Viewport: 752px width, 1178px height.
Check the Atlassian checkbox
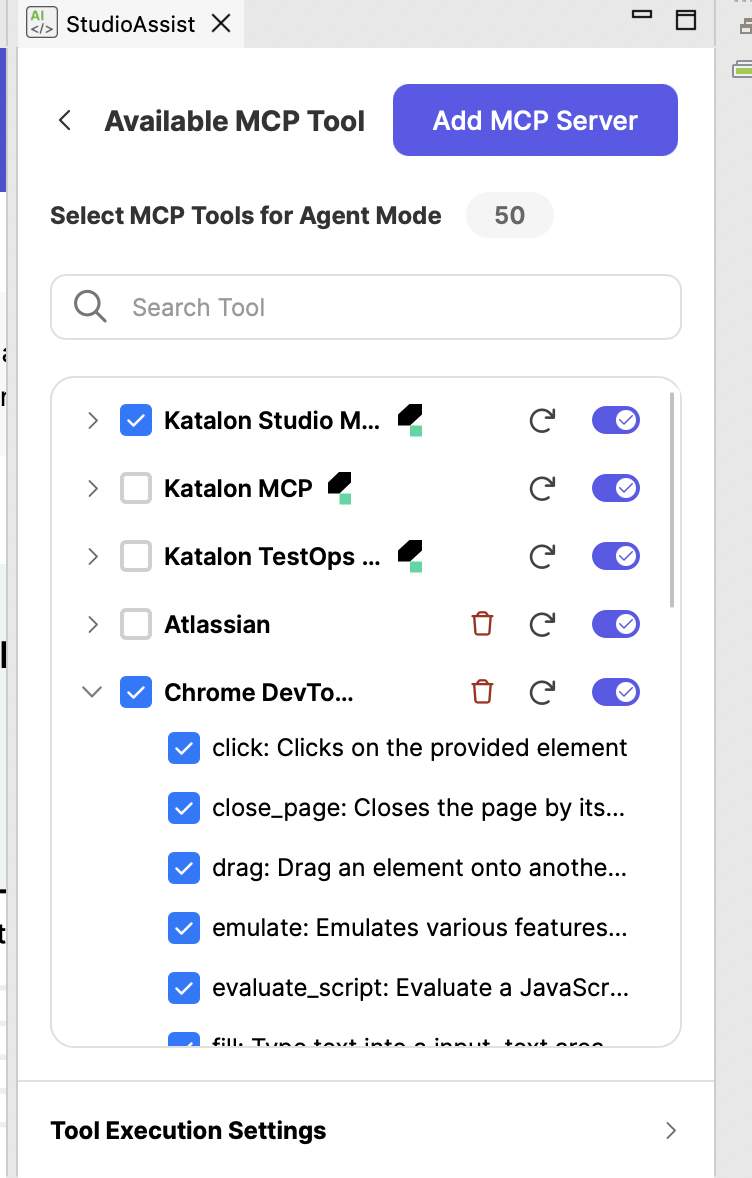click(136, 624)
